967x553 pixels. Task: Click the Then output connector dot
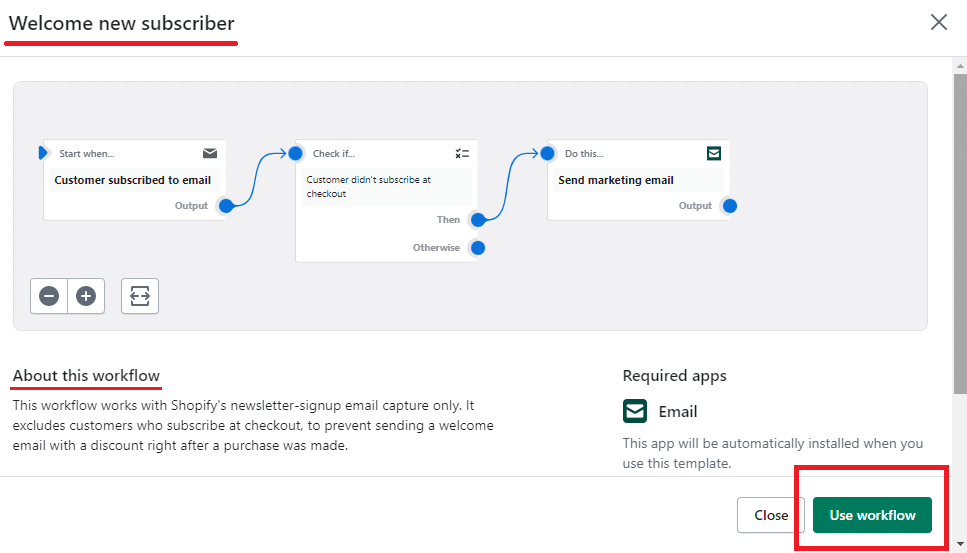click(x=478, y=220)
